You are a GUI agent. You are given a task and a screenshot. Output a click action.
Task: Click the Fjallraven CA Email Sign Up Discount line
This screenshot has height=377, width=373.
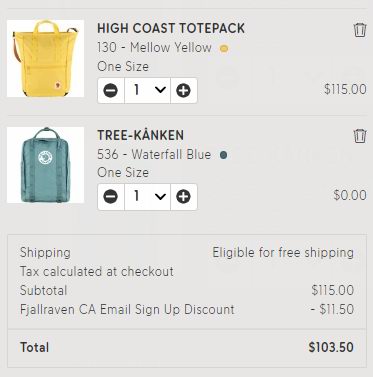[187, 309]
